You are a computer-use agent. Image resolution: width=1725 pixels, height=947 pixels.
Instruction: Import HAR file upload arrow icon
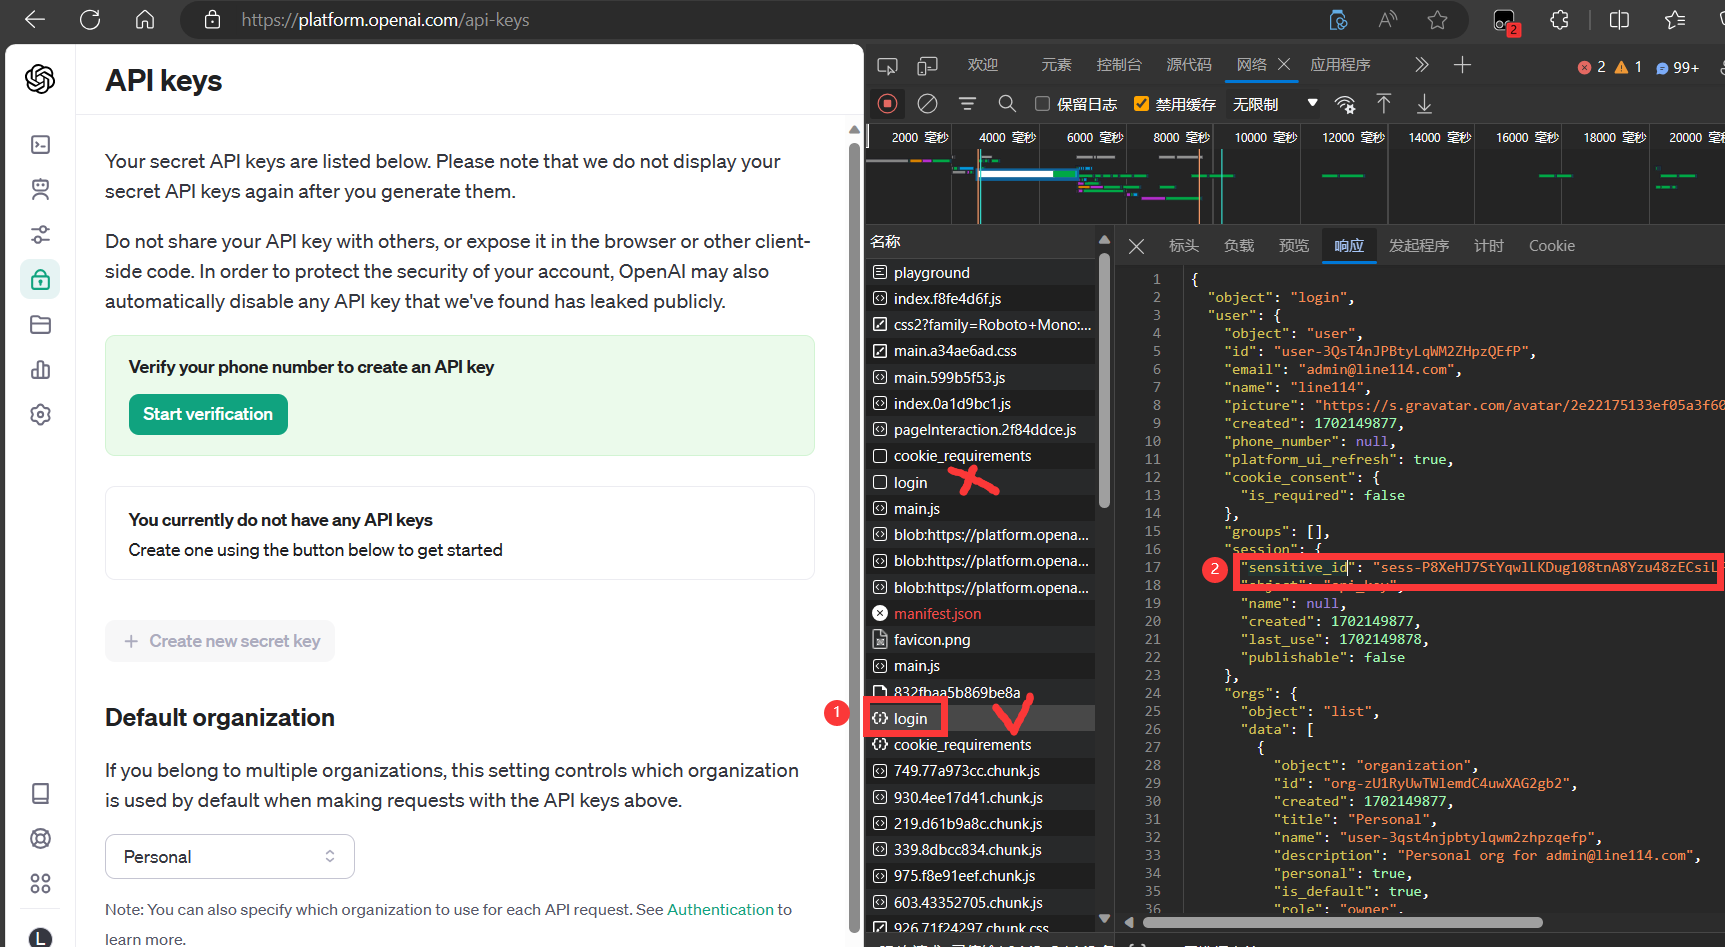click(x=1384, y=104)
